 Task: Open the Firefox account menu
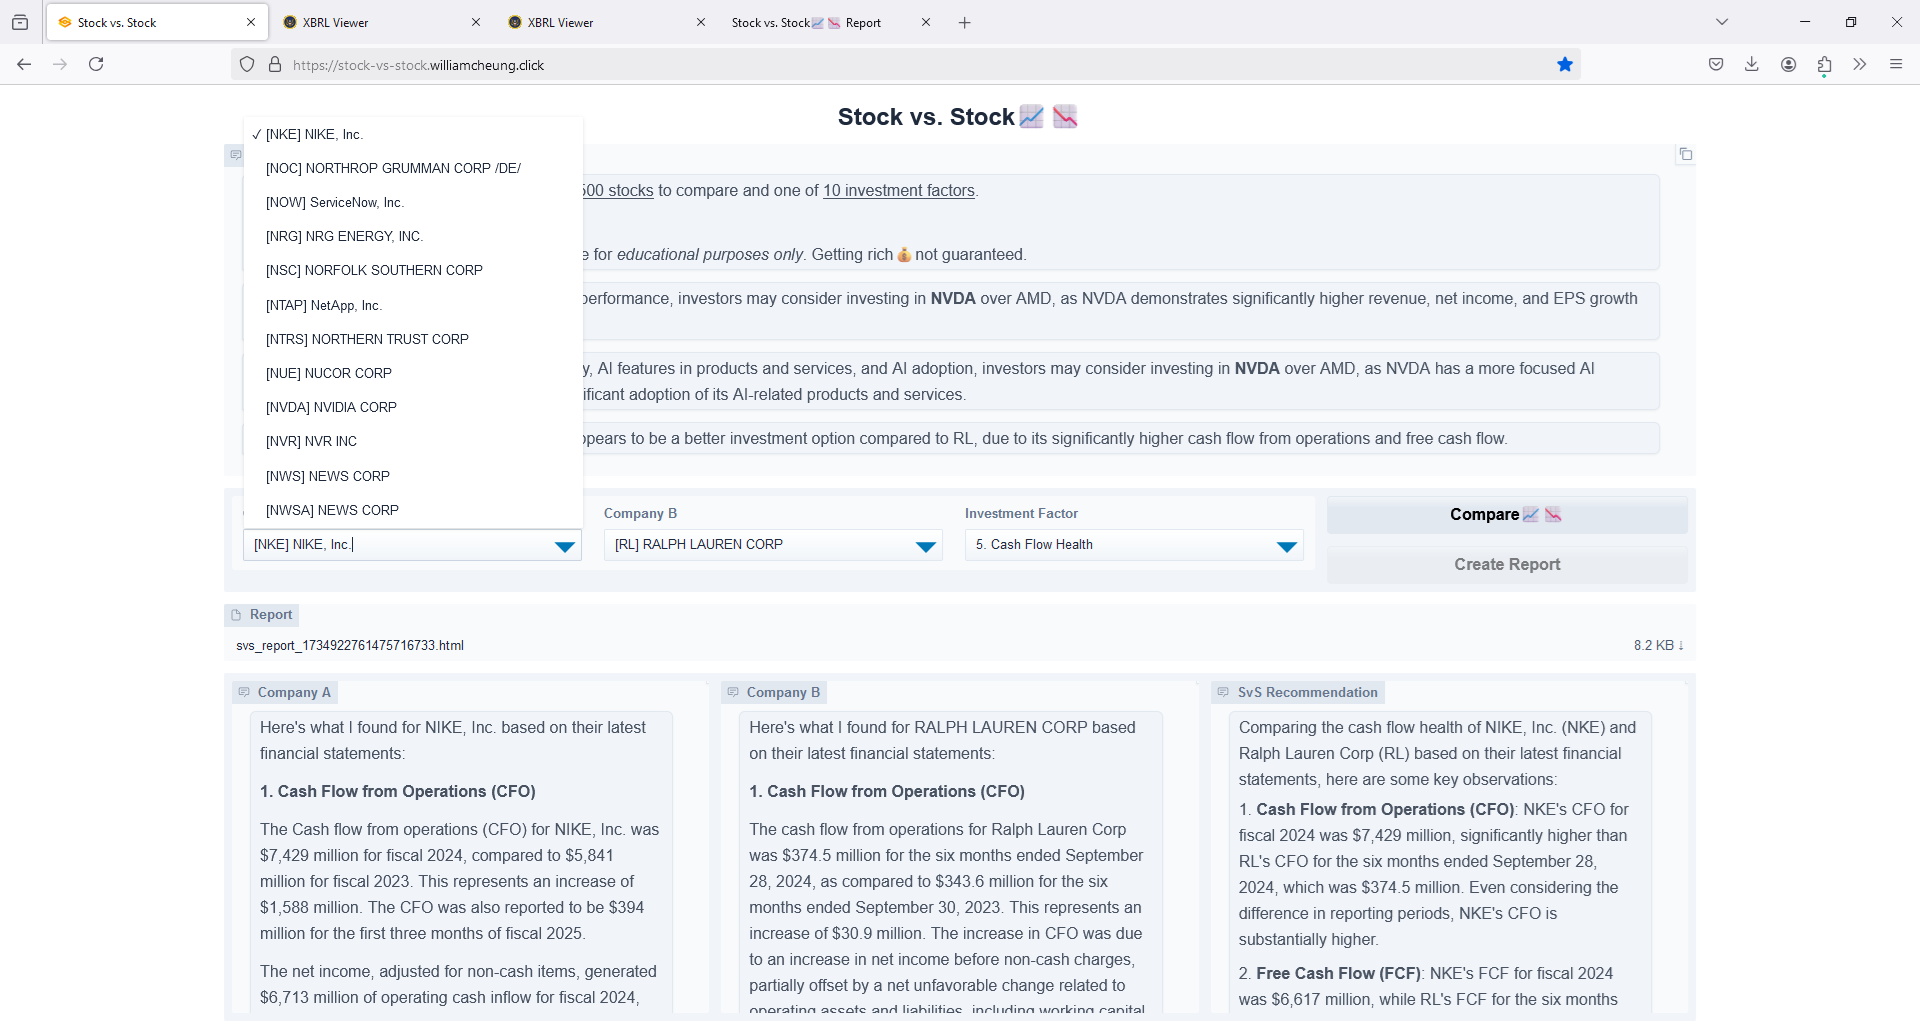[x=1788, y=64]
